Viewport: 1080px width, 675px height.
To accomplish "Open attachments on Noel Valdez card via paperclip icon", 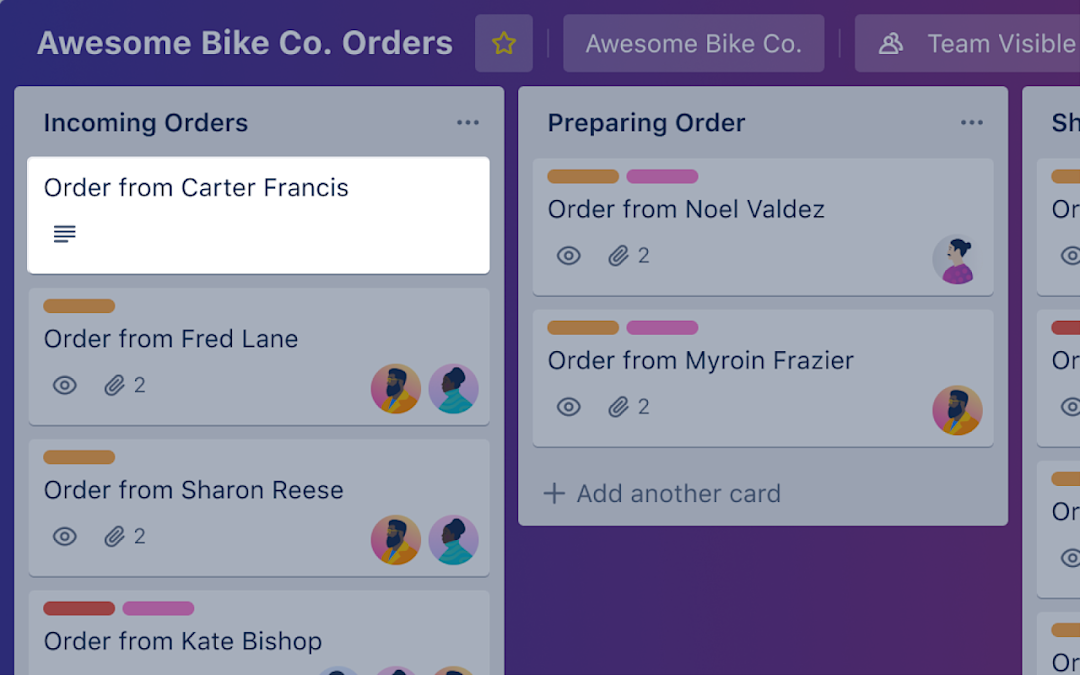I will coord(619,255).
